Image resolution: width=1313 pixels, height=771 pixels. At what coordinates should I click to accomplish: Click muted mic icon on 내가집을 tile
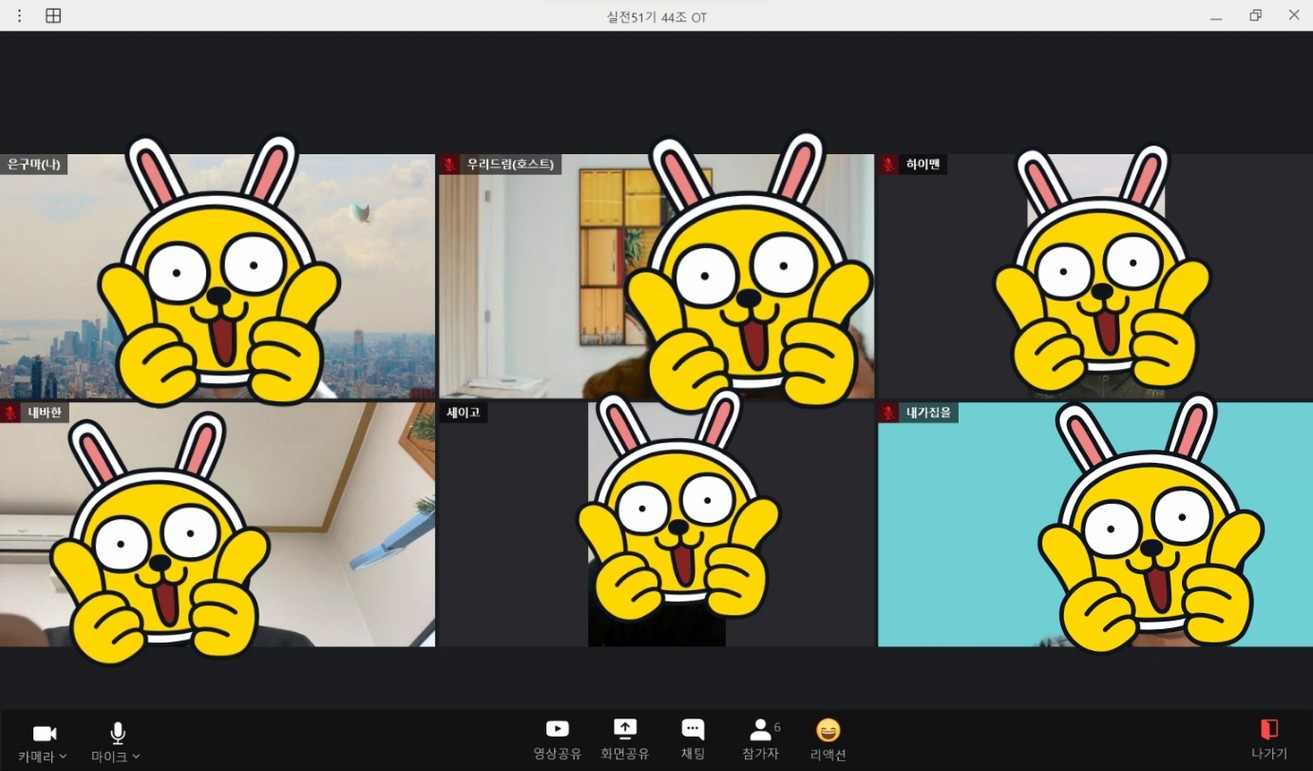[x=889, y=412]
